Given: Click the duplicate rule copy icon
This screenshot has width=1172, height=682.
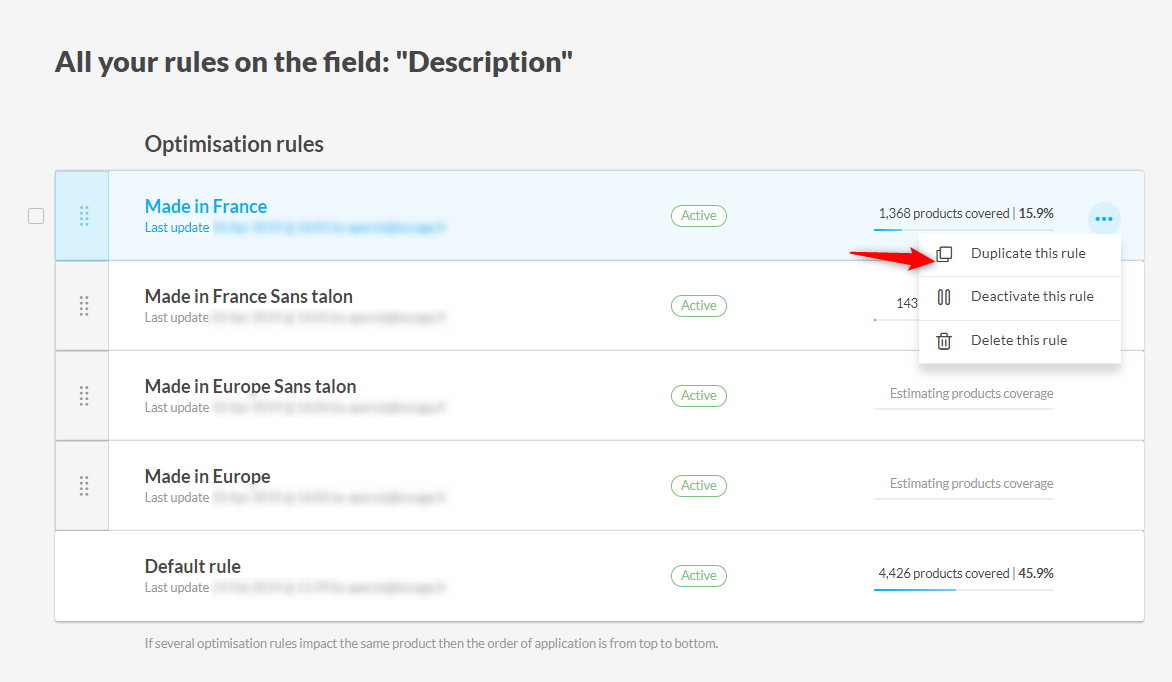Looking at the screenshot, I should point(944,254).
